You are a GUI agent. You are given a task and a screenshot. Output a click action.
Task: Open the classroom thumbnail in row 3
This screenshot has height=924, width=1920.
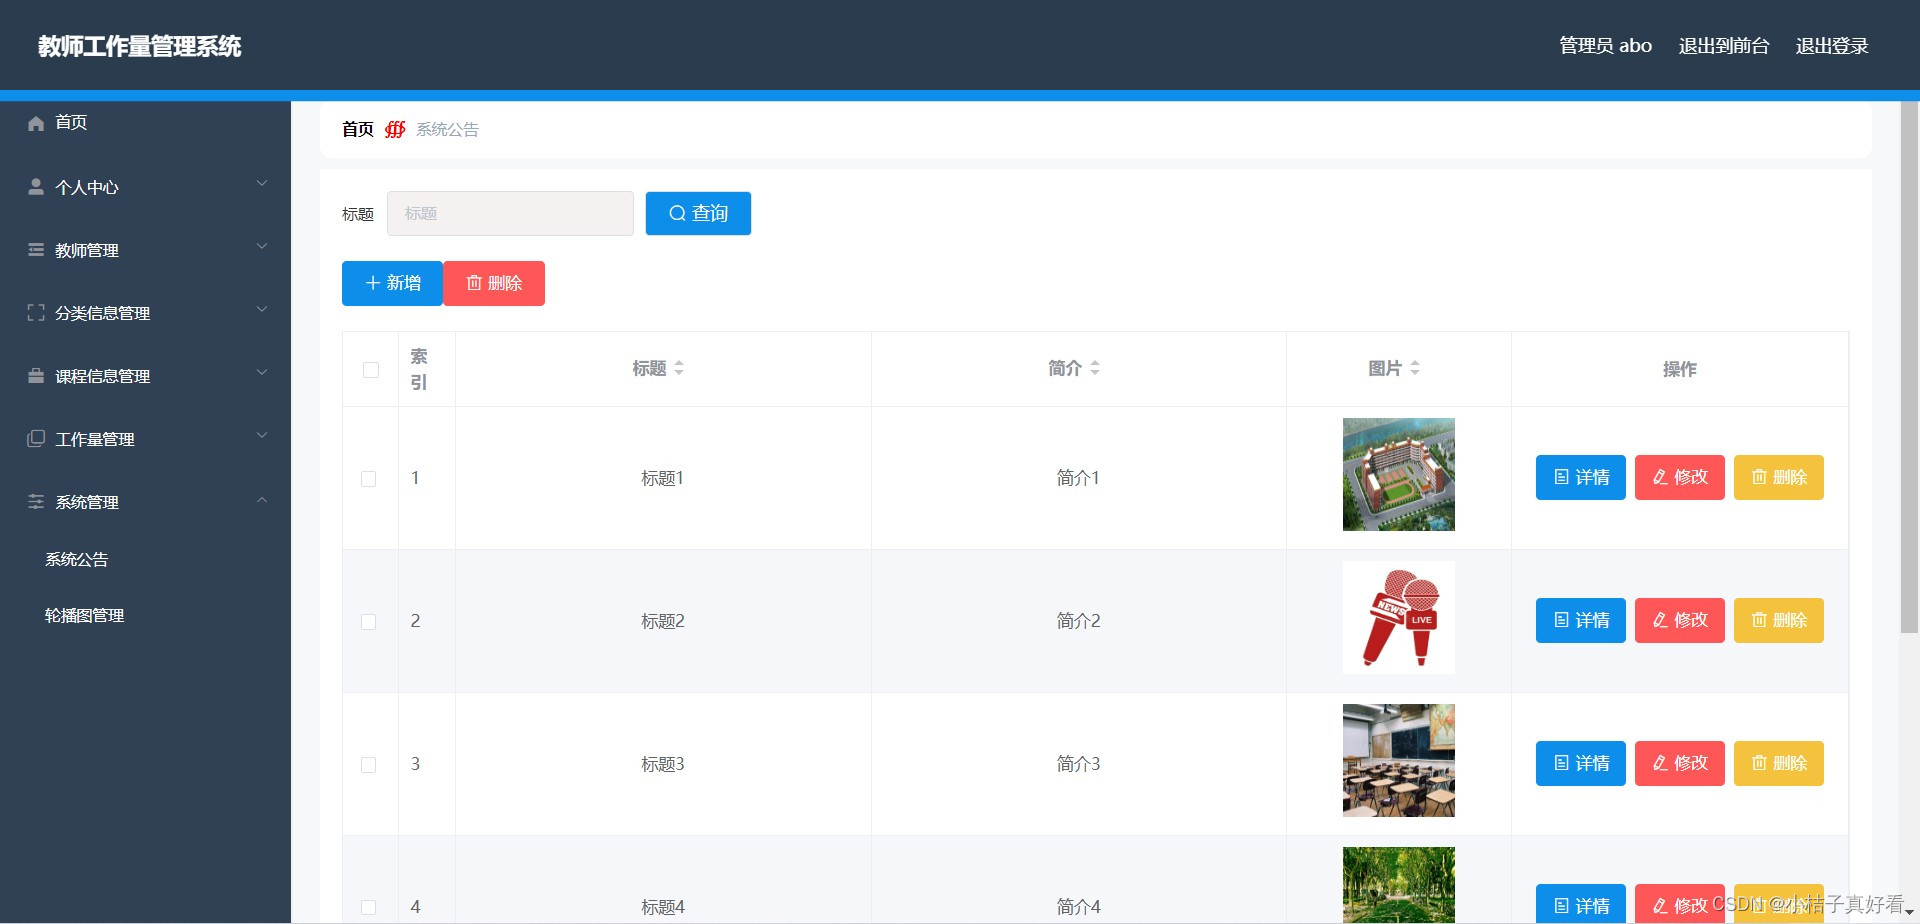click(1399, 760)
